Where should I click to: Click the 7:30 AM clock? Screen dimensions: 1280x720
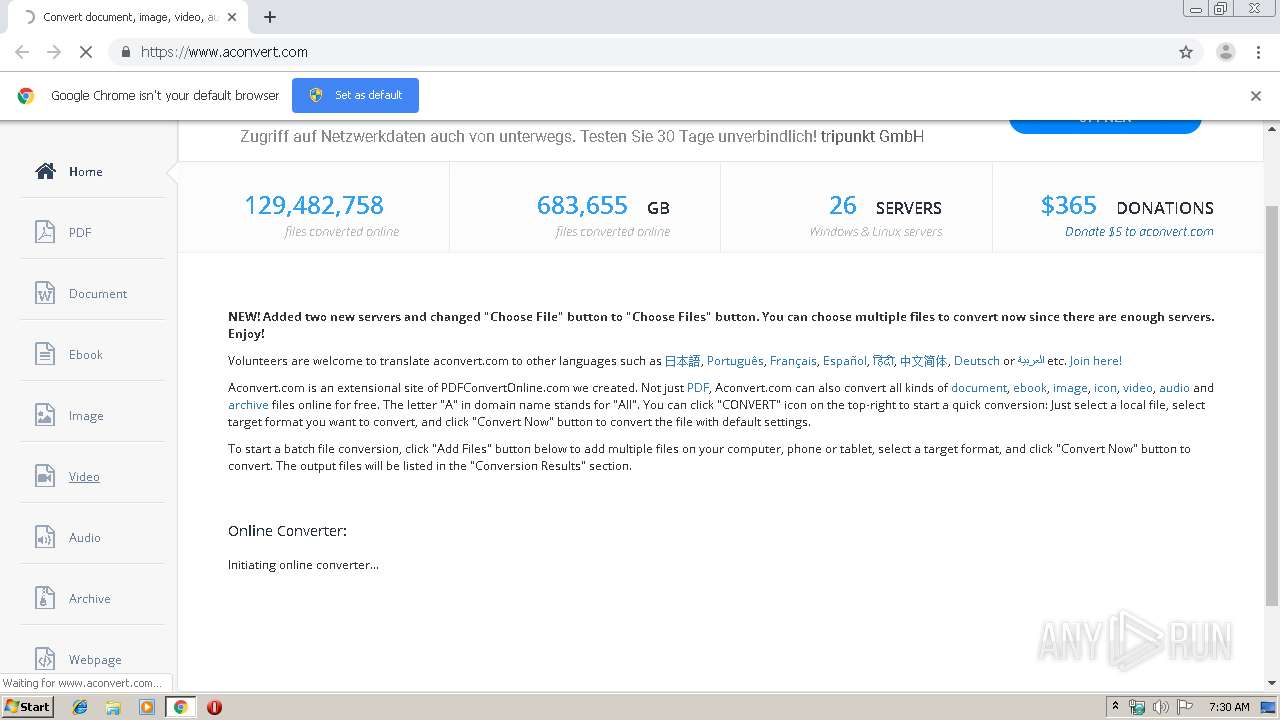1229,707
